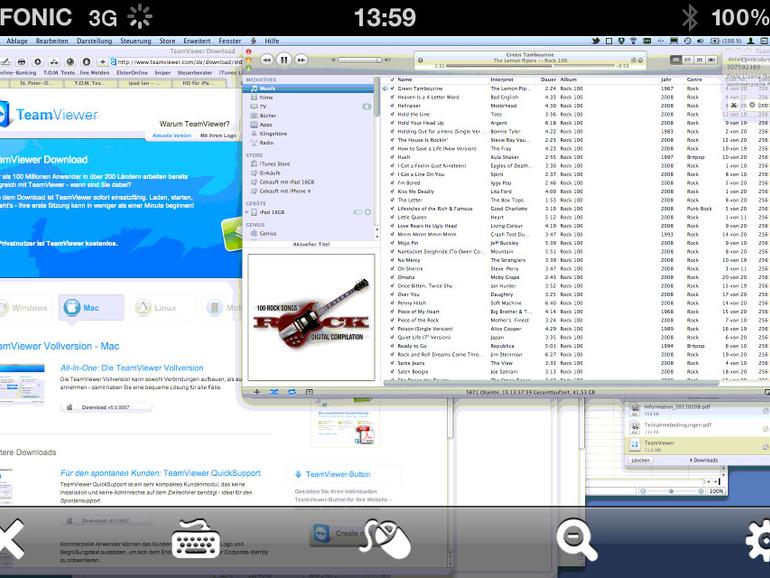This screenshot has width=770, height=578.
Task: Select Filme in the iTunes sidebar
Action: click(x=309, y=97)
